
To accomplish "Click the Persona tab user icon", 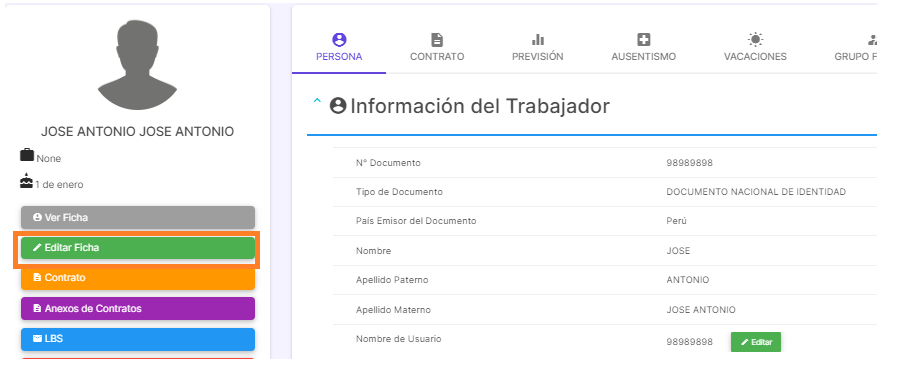I will click(x=339, y=40).
